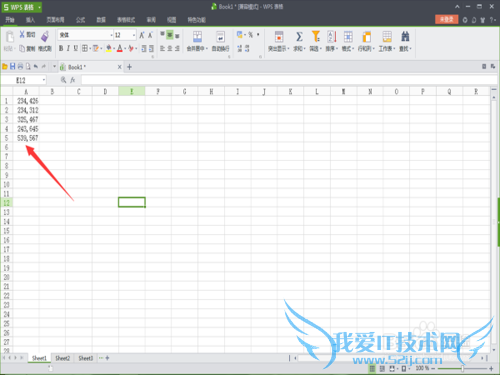Expand quick access toolbar dropdown arrow

(x=54, y=67)
